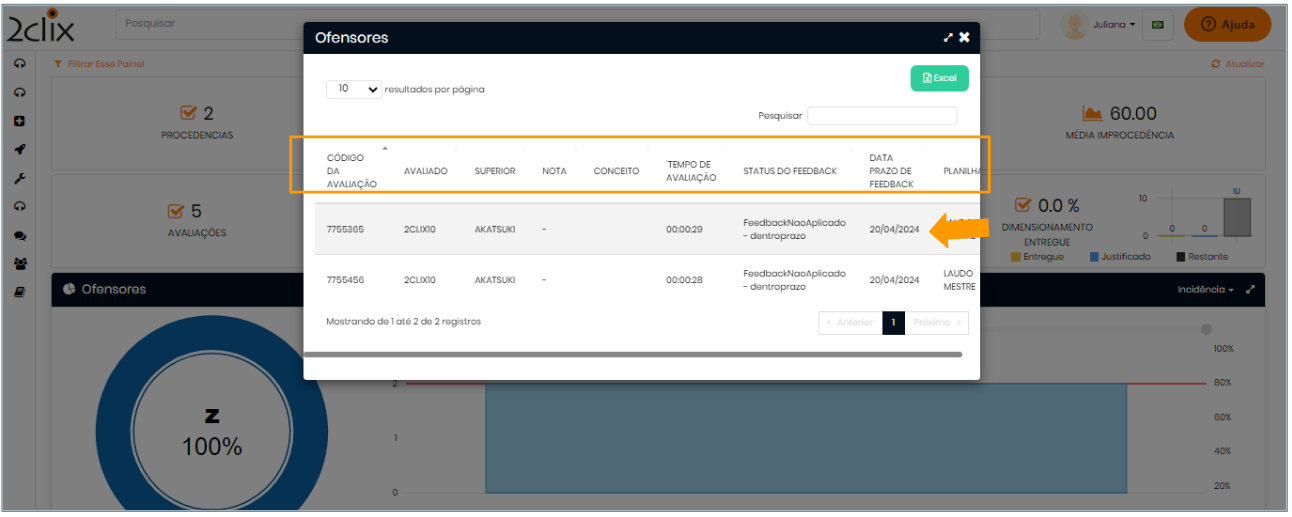Viewport: 1292px width, 517px height.
Task: Open the plus-square icon in left sidebar
Action: click(19, 121)
